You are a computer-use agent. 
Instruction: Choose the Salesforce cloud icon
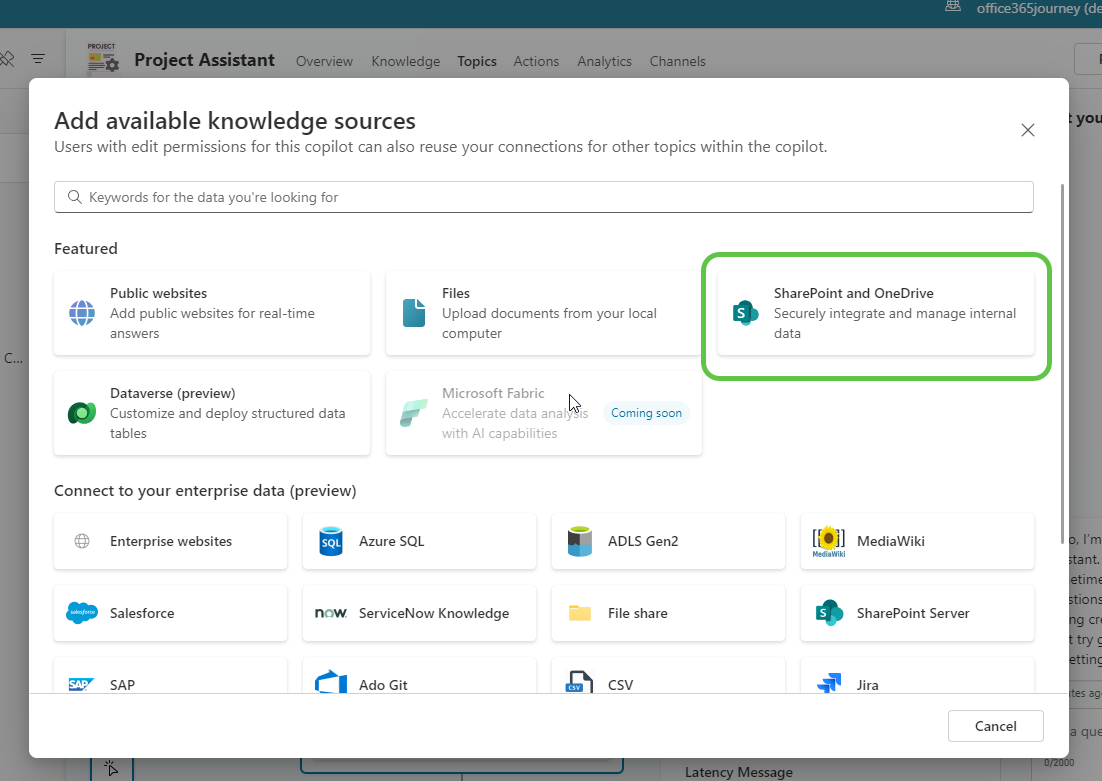click(x=82, y=613)
